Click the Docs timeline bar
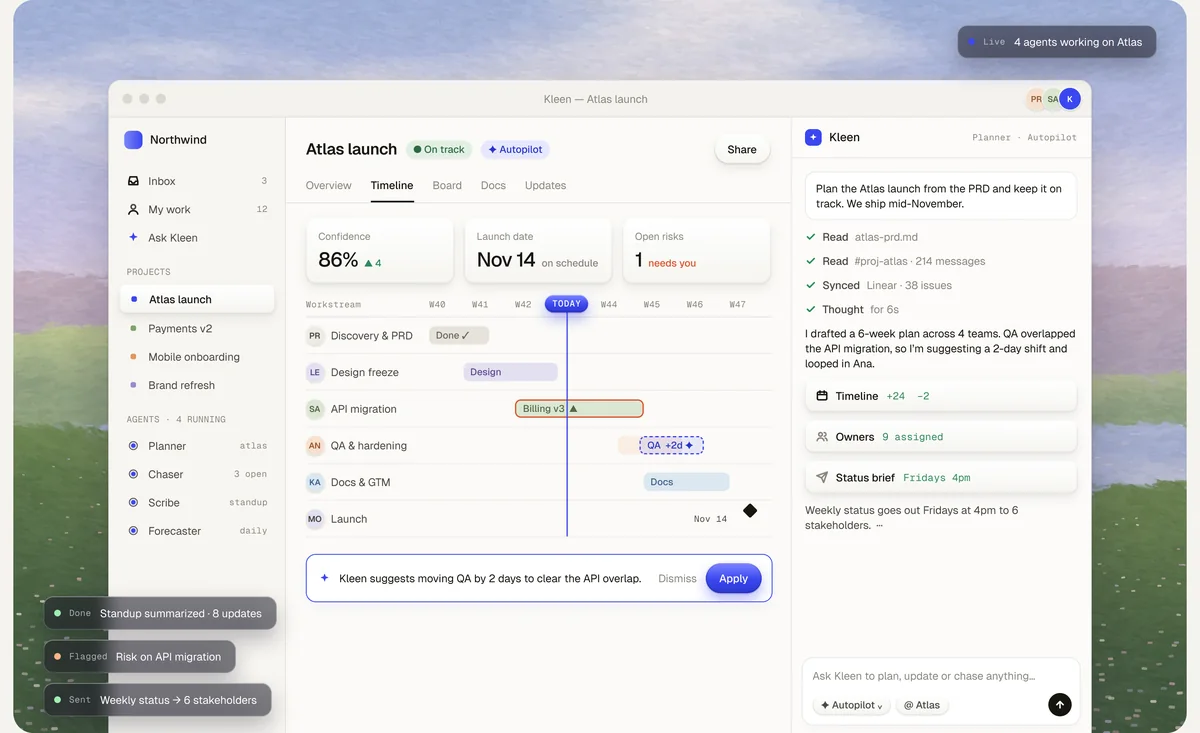Image resolution: width=1200 pixels, height=733 pixels. click(686, 482)
